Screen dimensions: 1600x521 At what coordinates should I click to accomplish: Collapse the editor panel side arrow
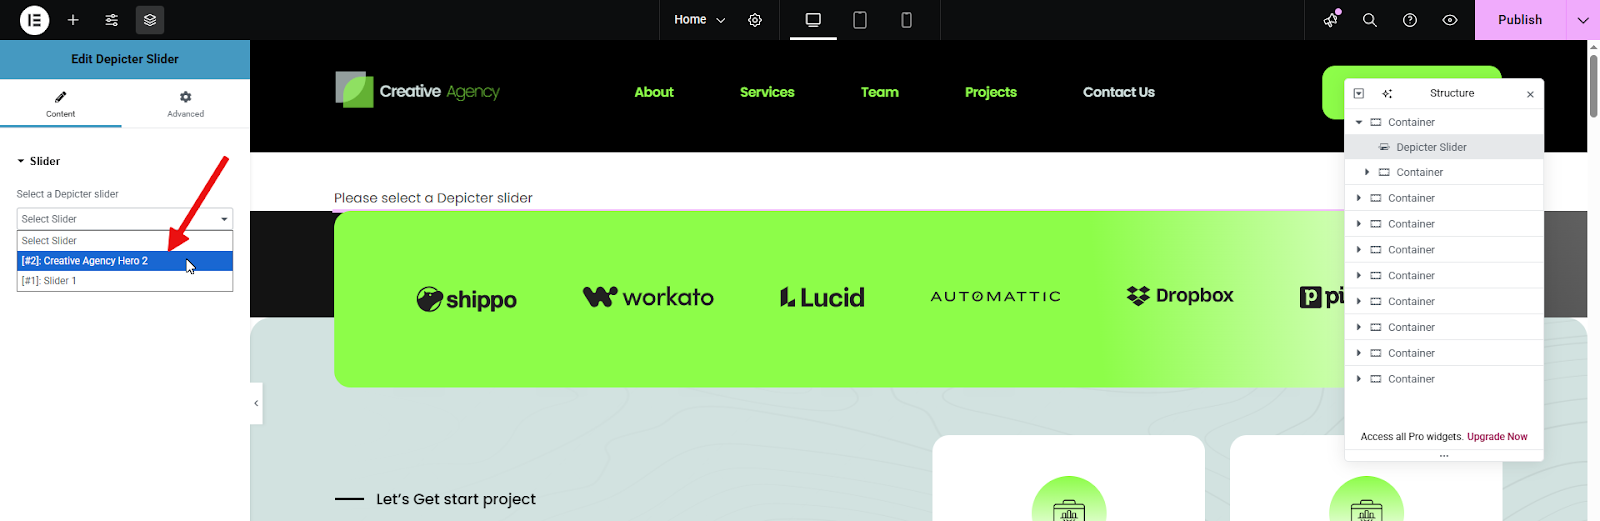tap(256, 403)
